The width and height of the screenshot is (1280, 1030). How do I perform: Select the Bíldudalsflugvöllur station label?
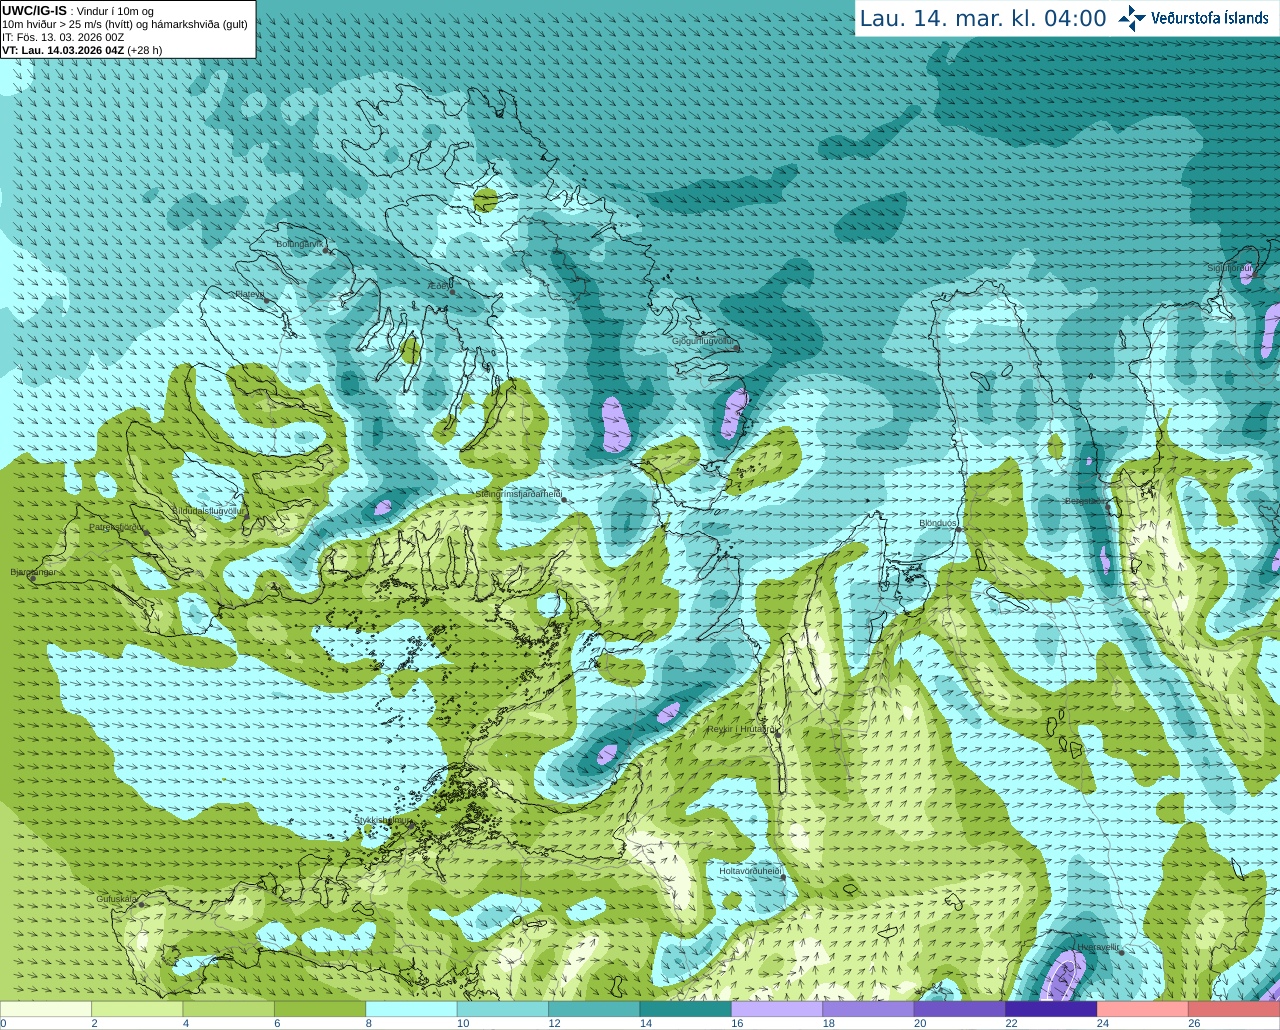208,510
